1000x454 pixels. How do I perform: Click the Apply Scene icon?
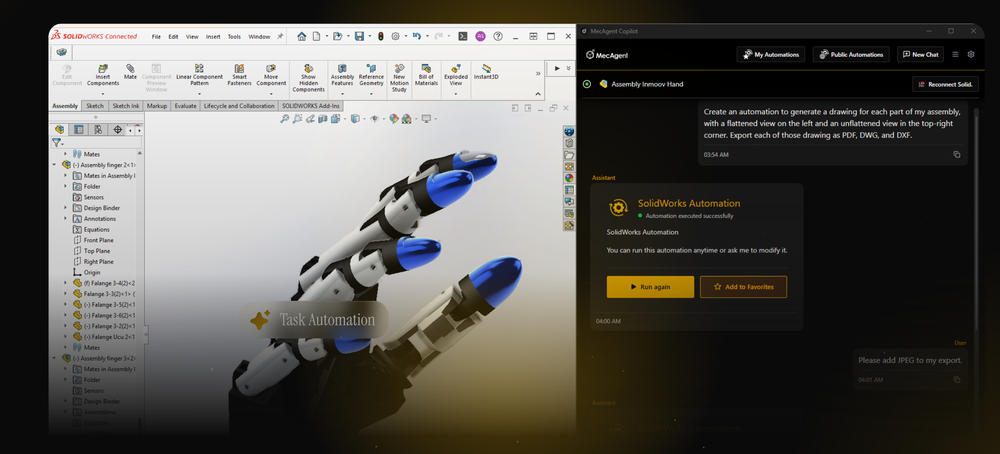[x=406, y=119]
